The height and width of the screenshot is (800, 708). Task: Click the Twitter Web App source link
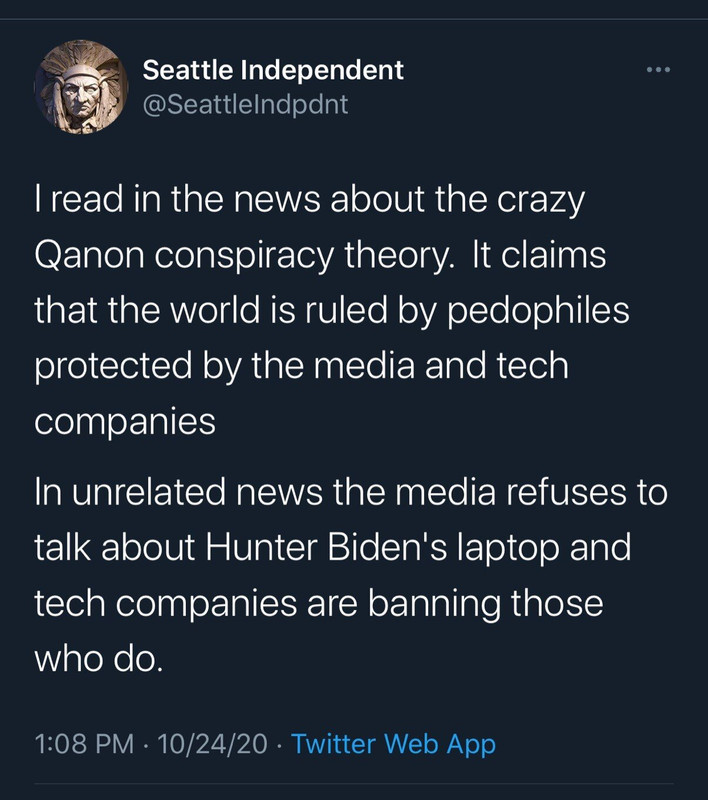point(393,744)
